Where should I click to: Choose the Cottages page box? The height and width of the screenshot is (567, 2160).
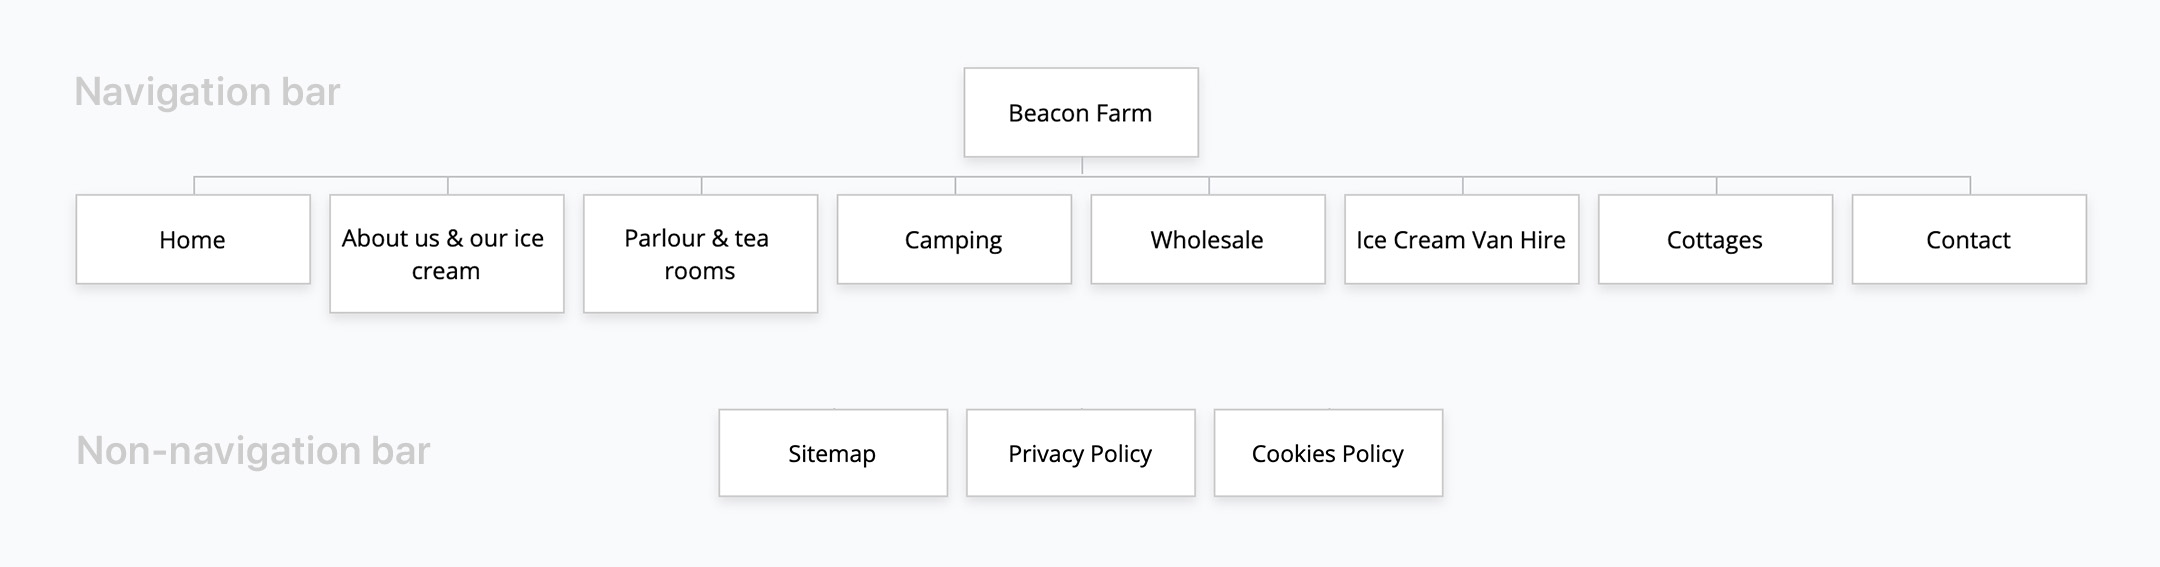(x=1715, y=240)
